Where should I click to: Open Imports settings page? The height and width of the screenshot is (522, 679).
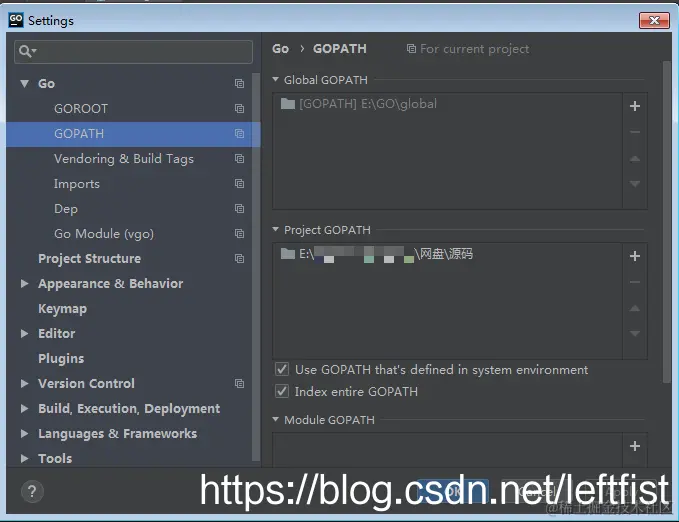pos(77,184)
